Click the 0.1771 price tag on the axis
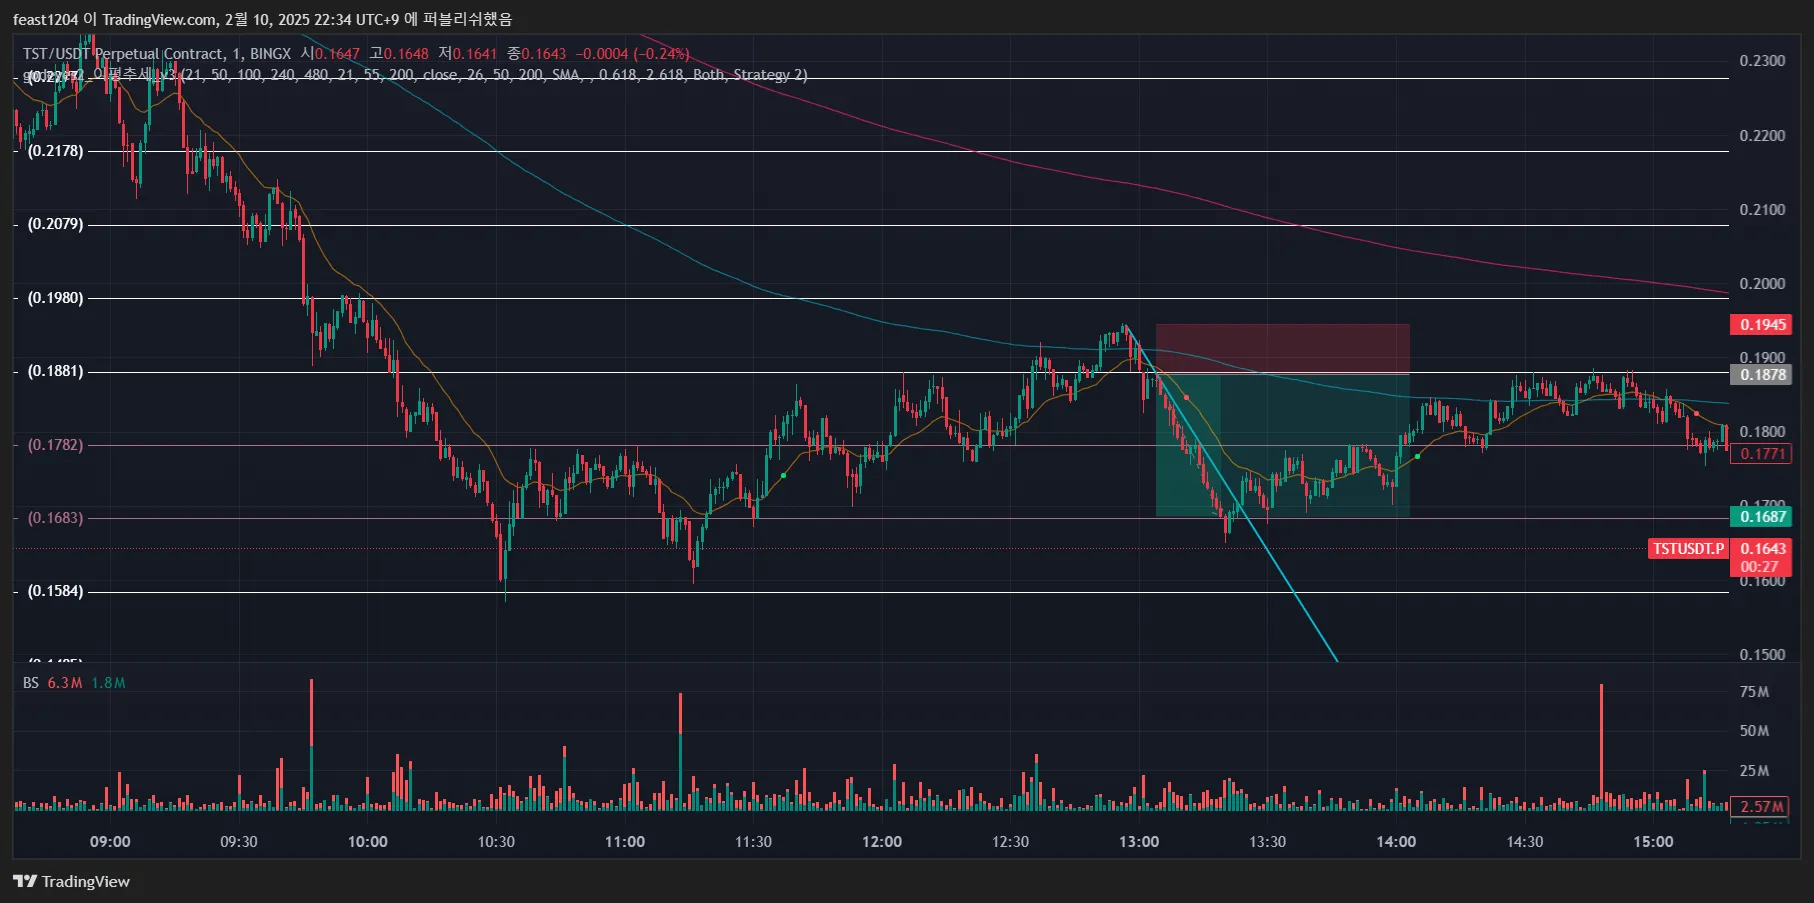Viewport: 1814px width, 903px height. coord(1761,454)
